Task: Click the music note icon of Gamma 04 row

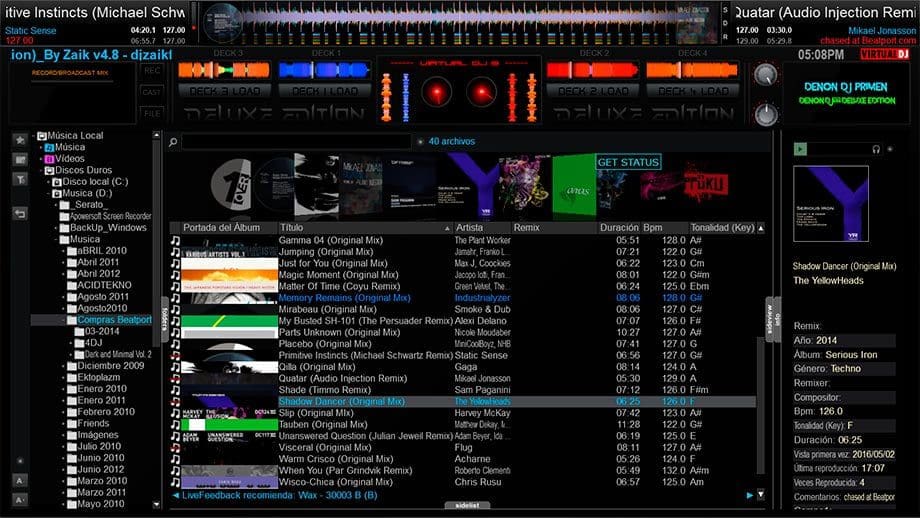Action: click(175, 240)
